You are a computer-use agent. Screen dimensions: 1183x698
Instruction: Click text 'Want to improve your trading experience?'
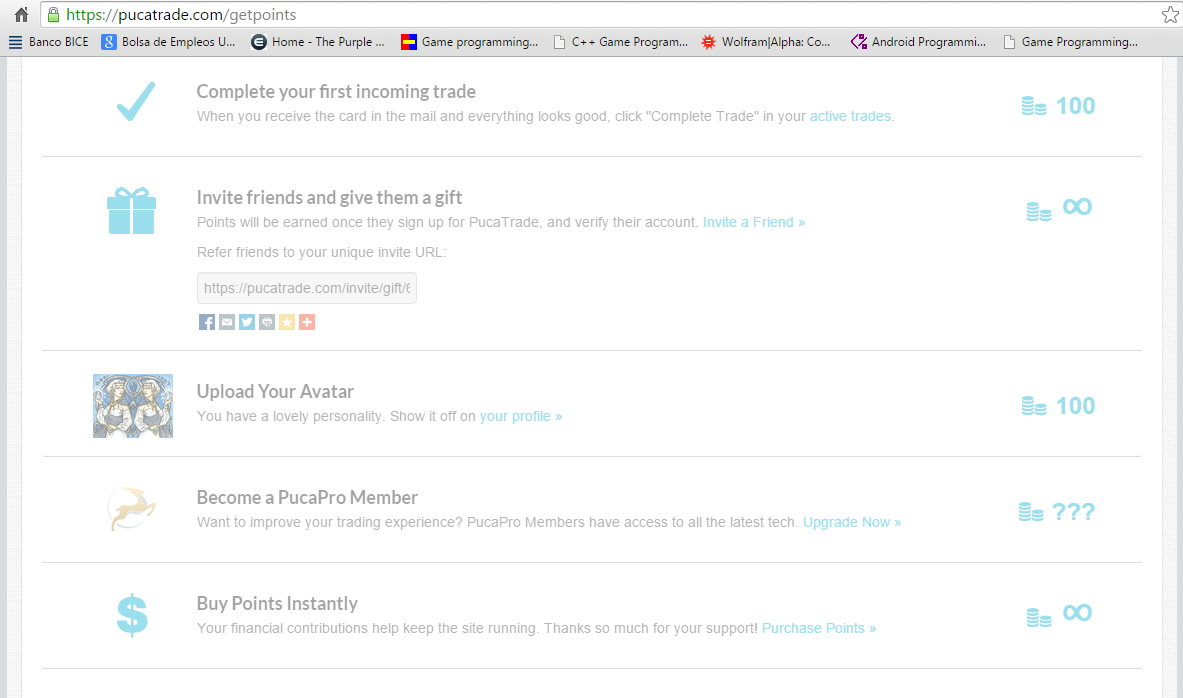click(x=330, y=522)
